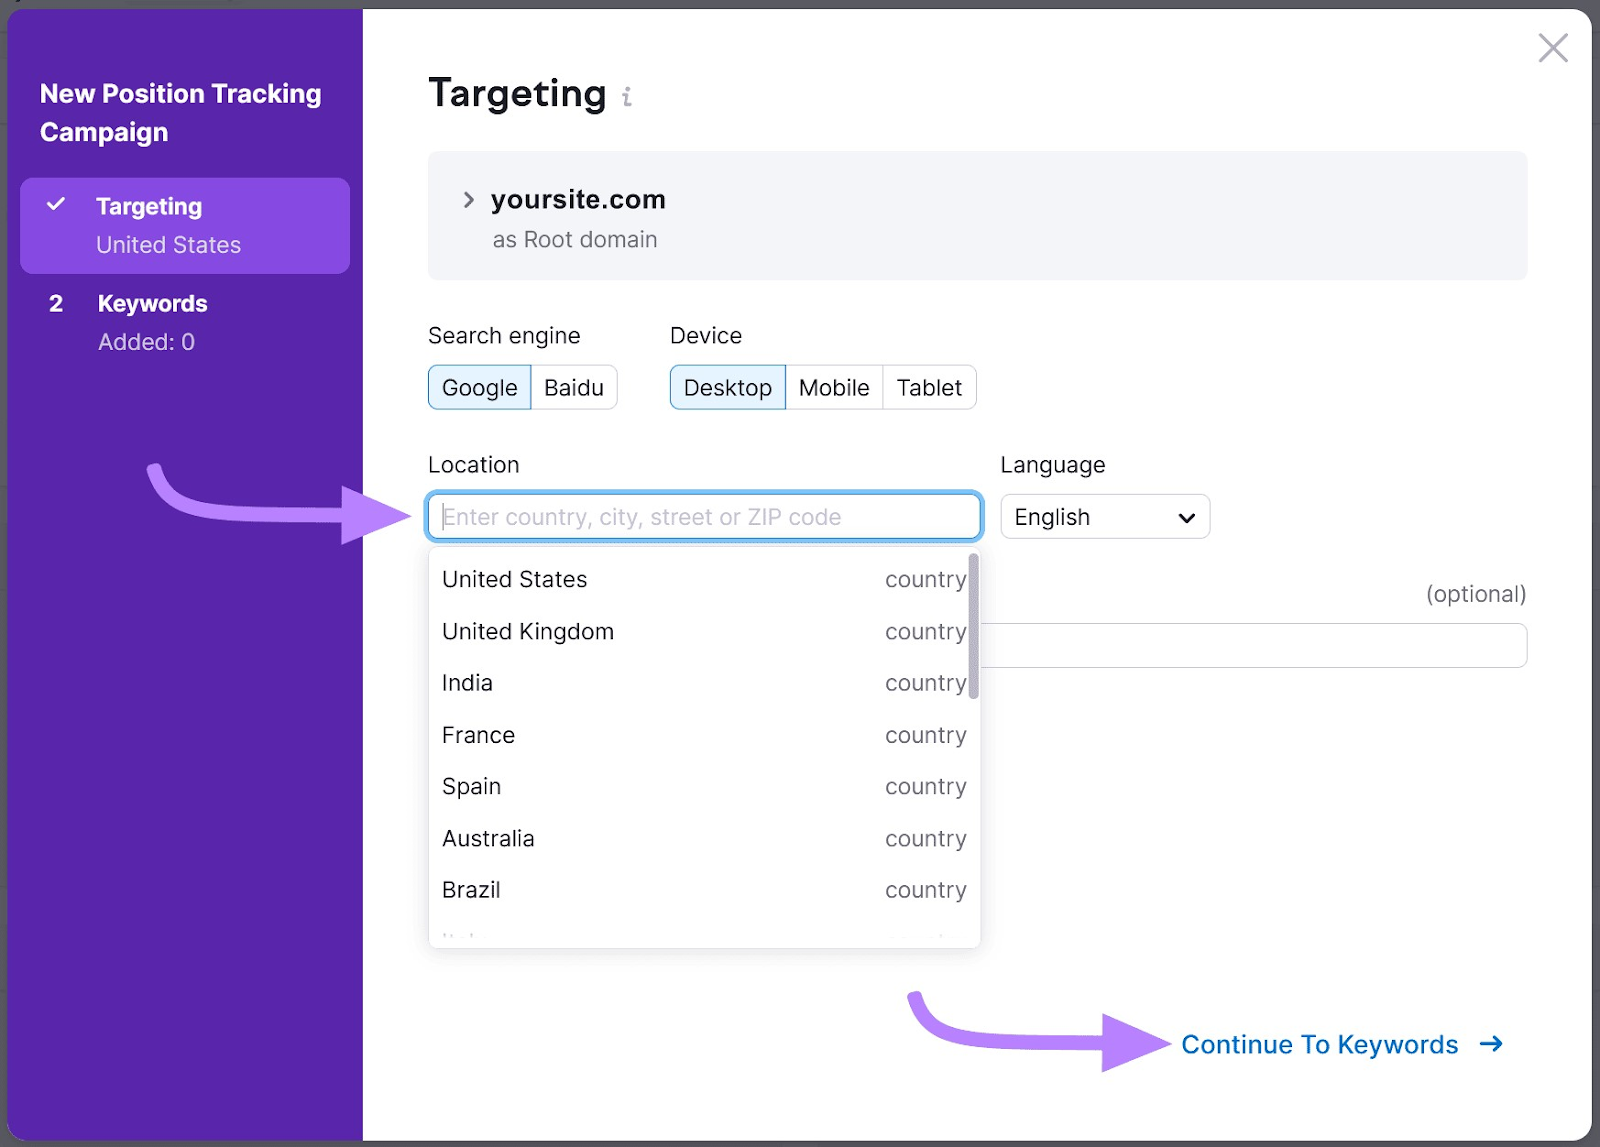1600x1147 pixels.
Task: Close the campaign setup dialog
Action: [x=1552, y=48]
